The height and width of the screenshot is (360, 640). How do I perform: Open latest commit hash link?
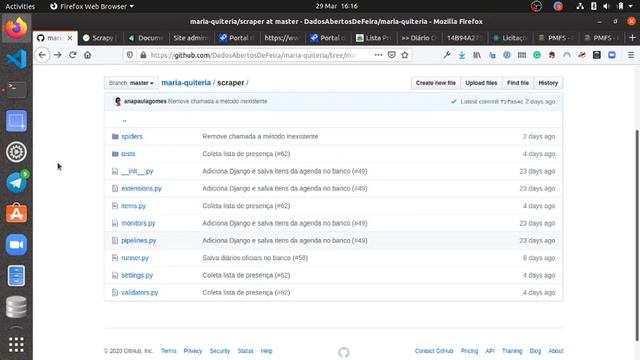pyautogui.click(x=512, y=102)
